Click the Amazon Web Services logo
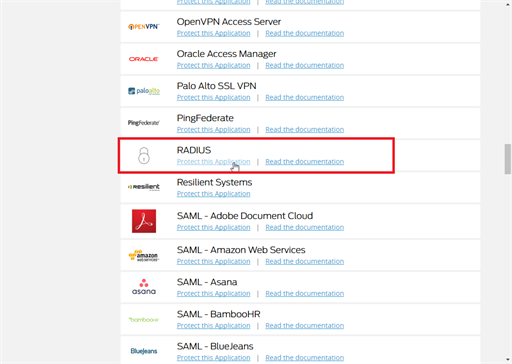This screenshot has width=512, height=364. click(144, 256)
